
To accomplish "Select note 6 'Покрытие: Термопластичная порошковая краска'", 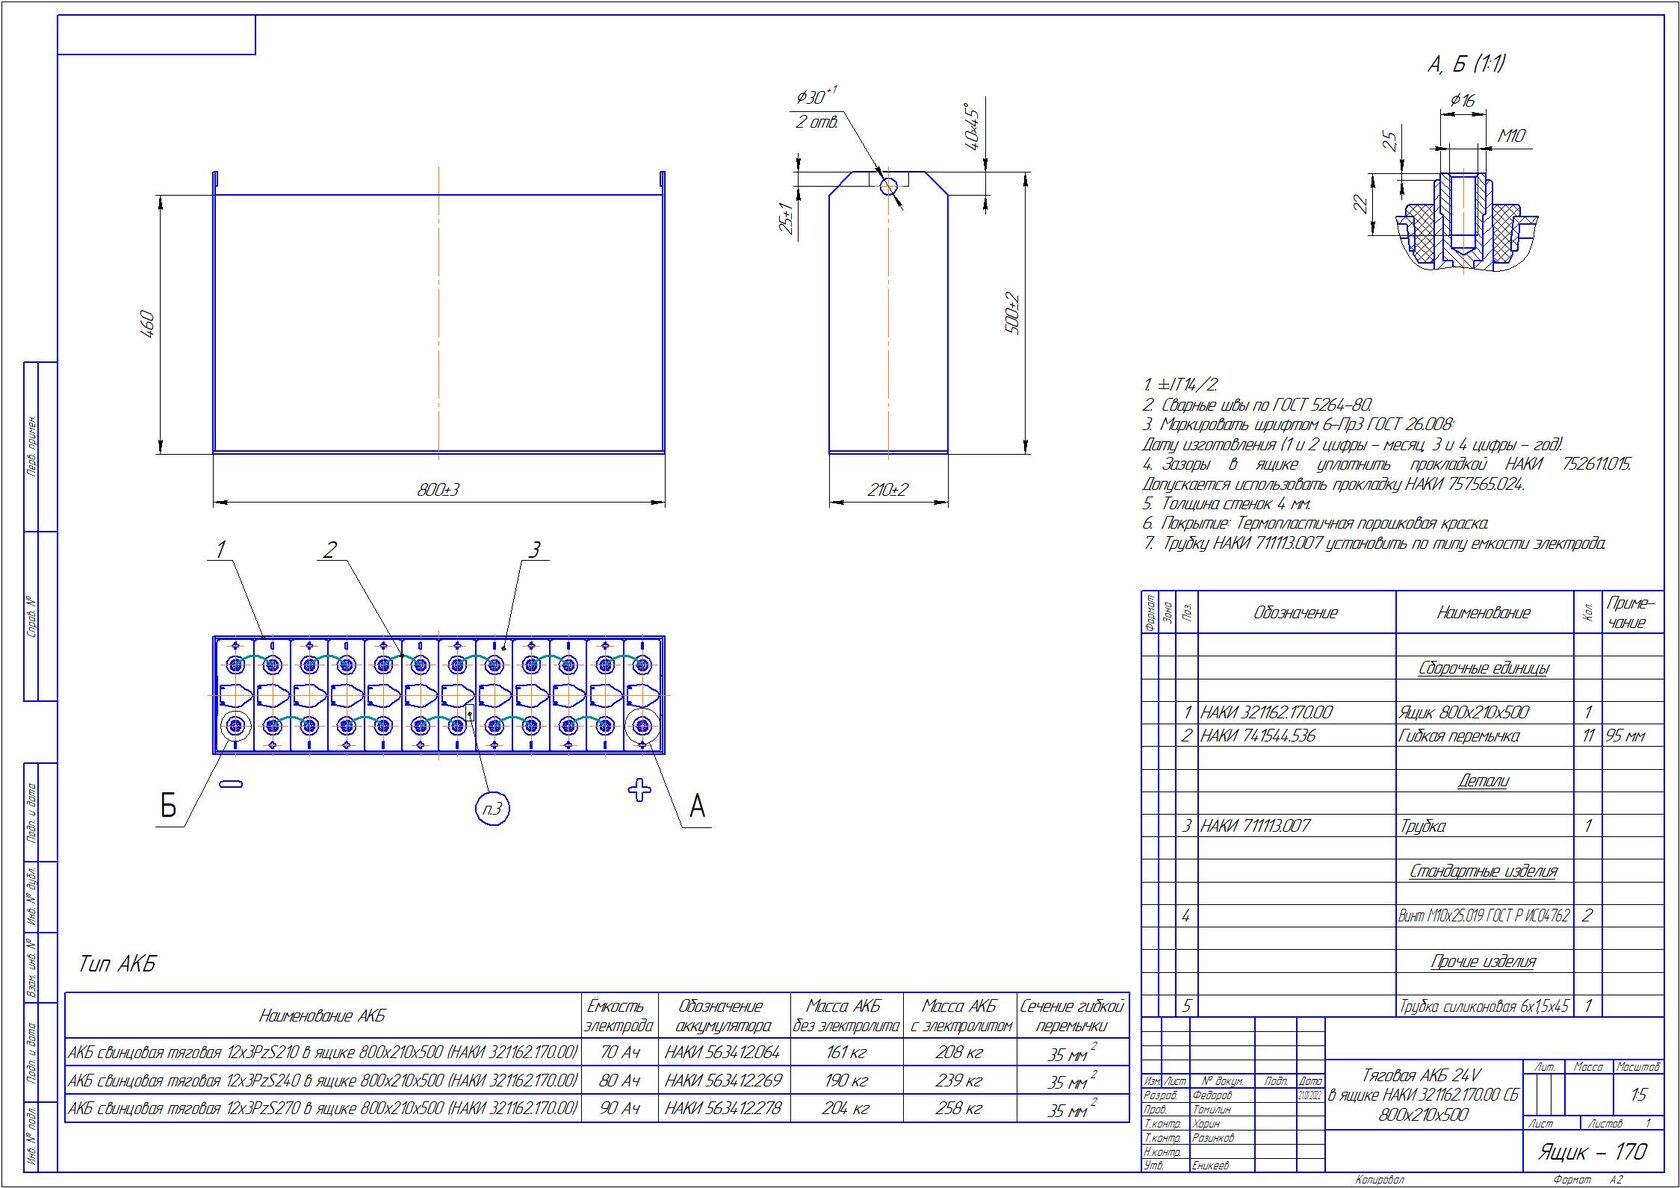I will (x=1316, y=523).
